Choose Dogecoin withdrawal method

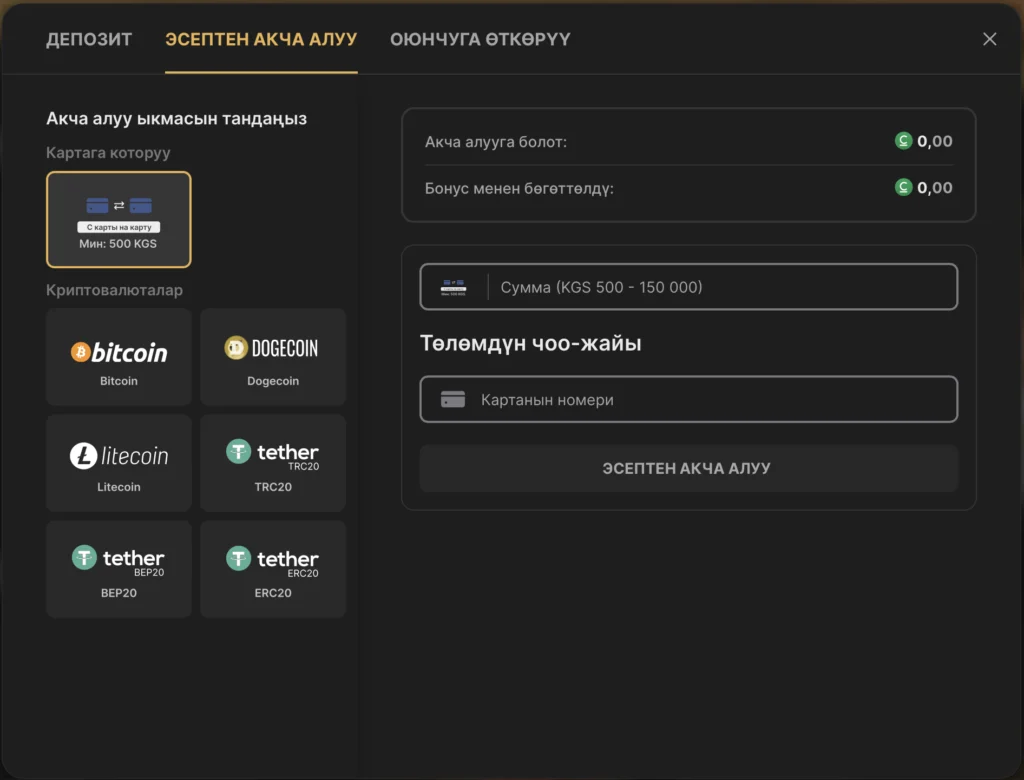click(x=273, y=357)
